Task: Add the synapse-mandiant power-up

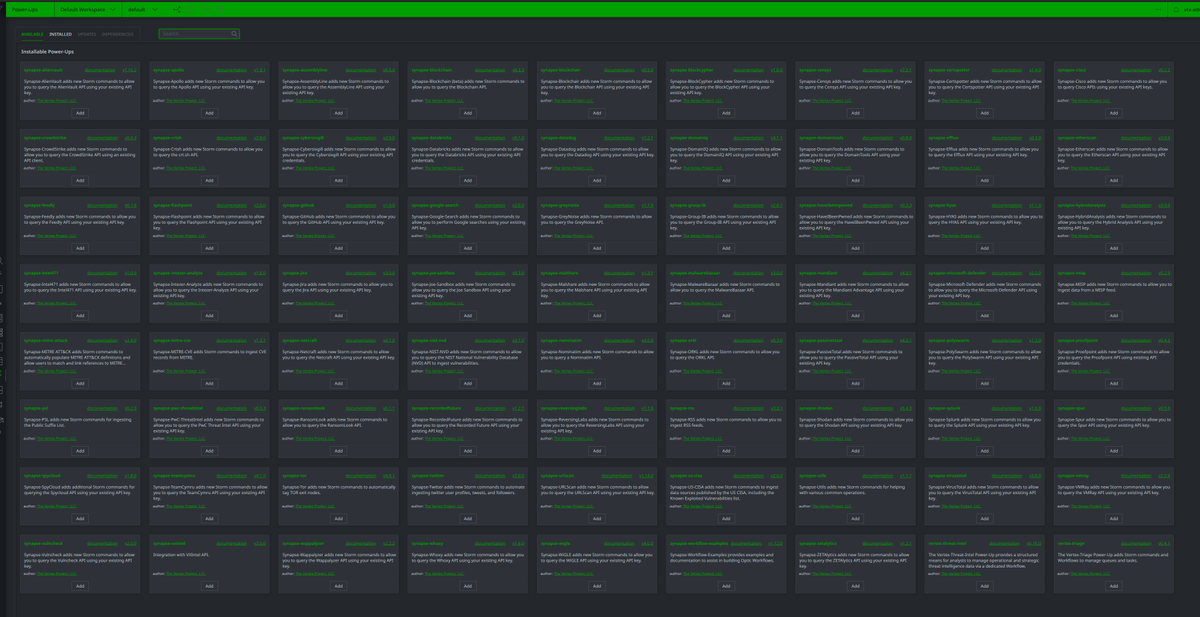Action: pyautogui.click(x=855, y=316)
